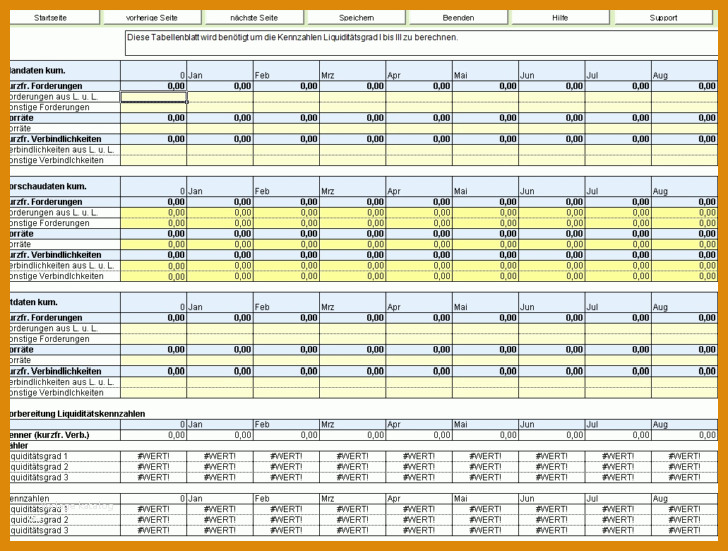This screenshot has height=551, width=728.
Task: Select the description text box about Liquiditätsgrad
Action: pos(422,43)
